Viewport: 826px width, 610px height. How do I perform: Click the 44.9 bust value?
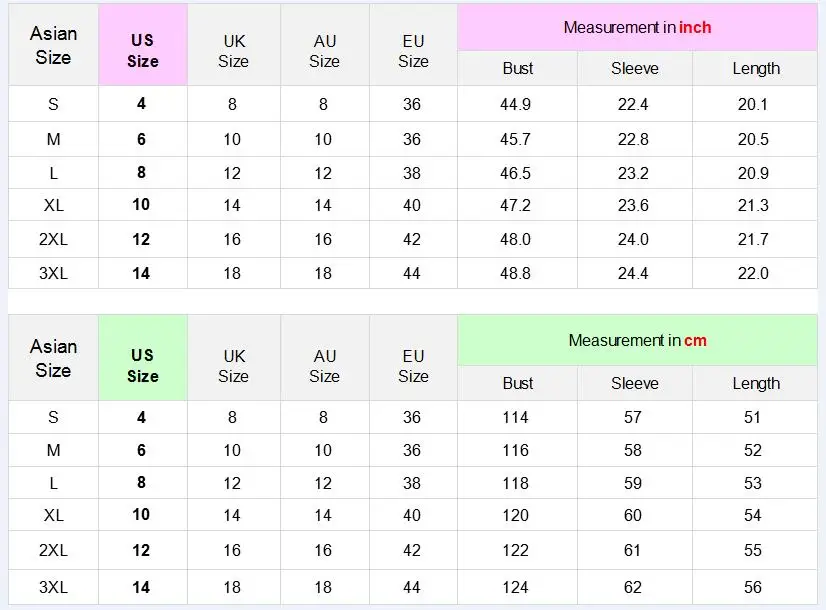[516, 104]
